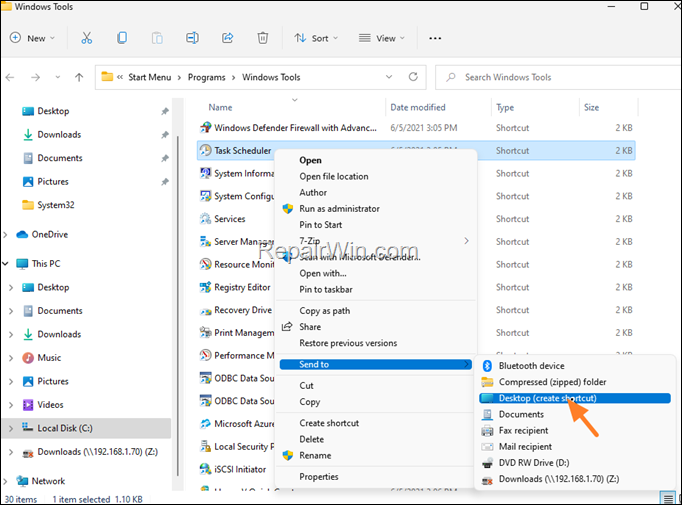This screenshot has height=505, width=682.
Task: Click the DVD RW Drive icon
Action: 487,463
